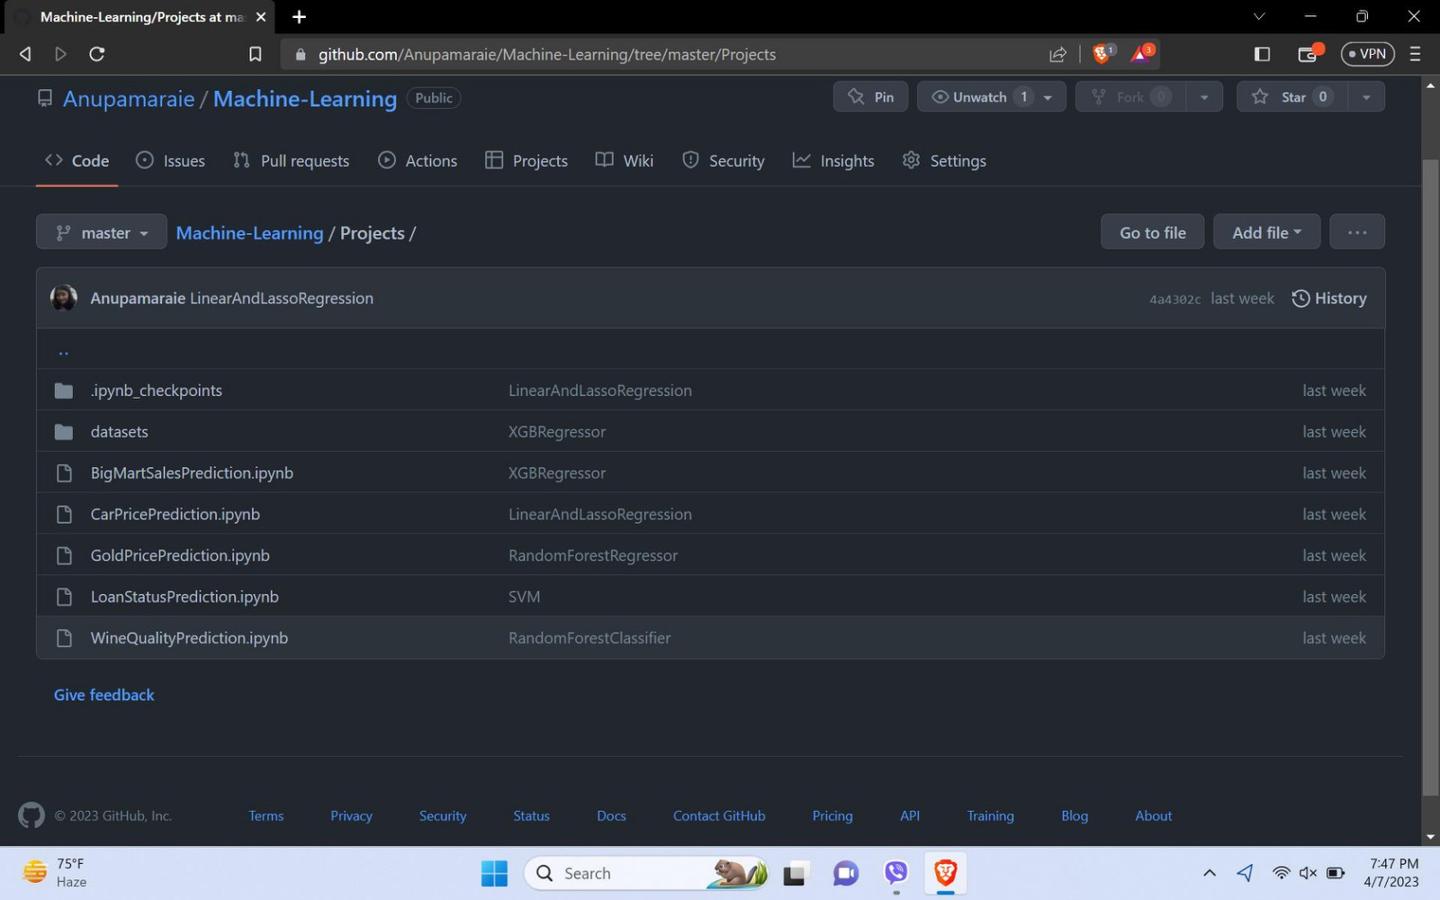
Task: Click the file icon beside BigMartSalesPrediction.ipynb
Action: [x=64, y=473]
